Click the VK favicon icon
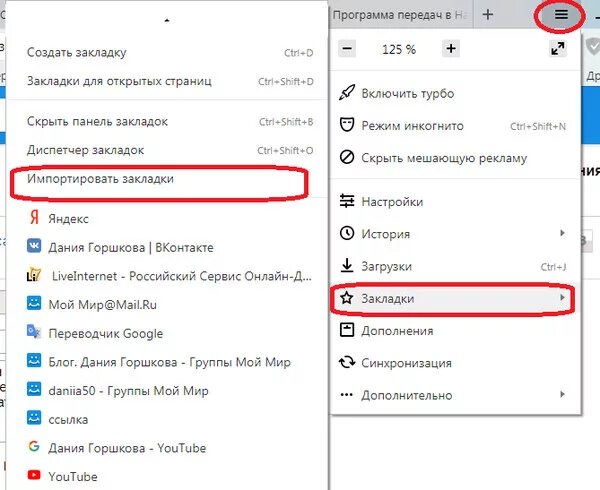 coord(34,246)
